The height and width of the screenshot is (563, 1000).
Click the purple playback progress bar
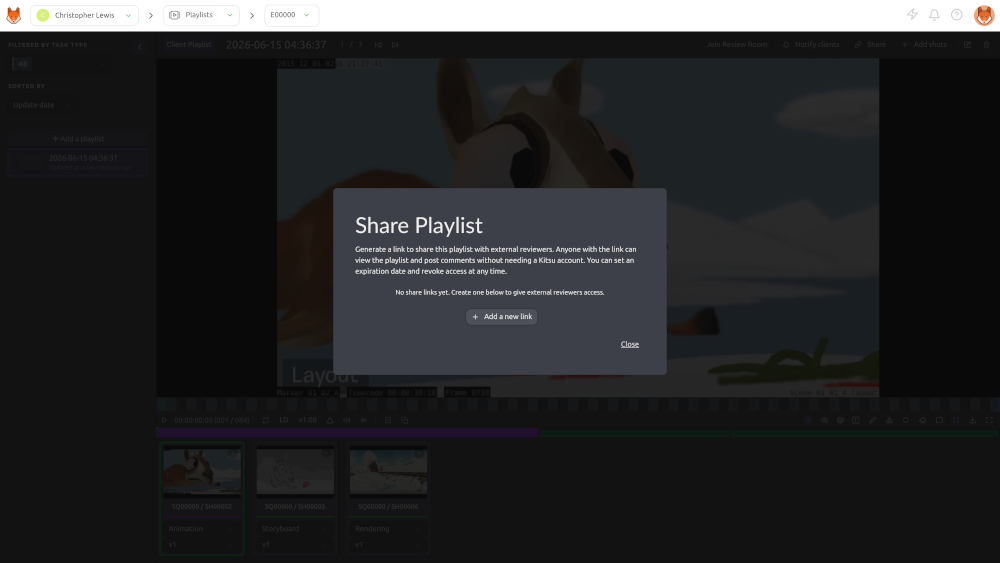coord(347,433)
